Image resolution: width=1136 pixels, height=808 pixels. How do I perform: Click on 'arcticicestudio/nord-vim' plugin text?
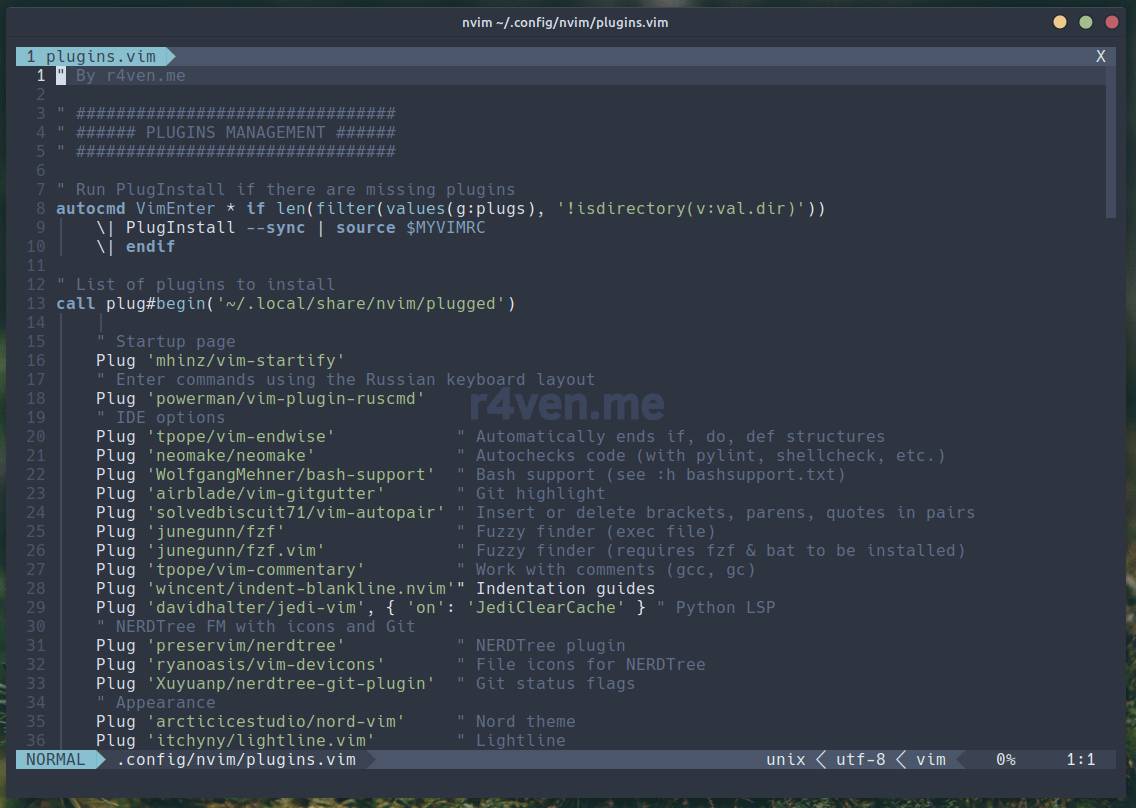(275, 721)
